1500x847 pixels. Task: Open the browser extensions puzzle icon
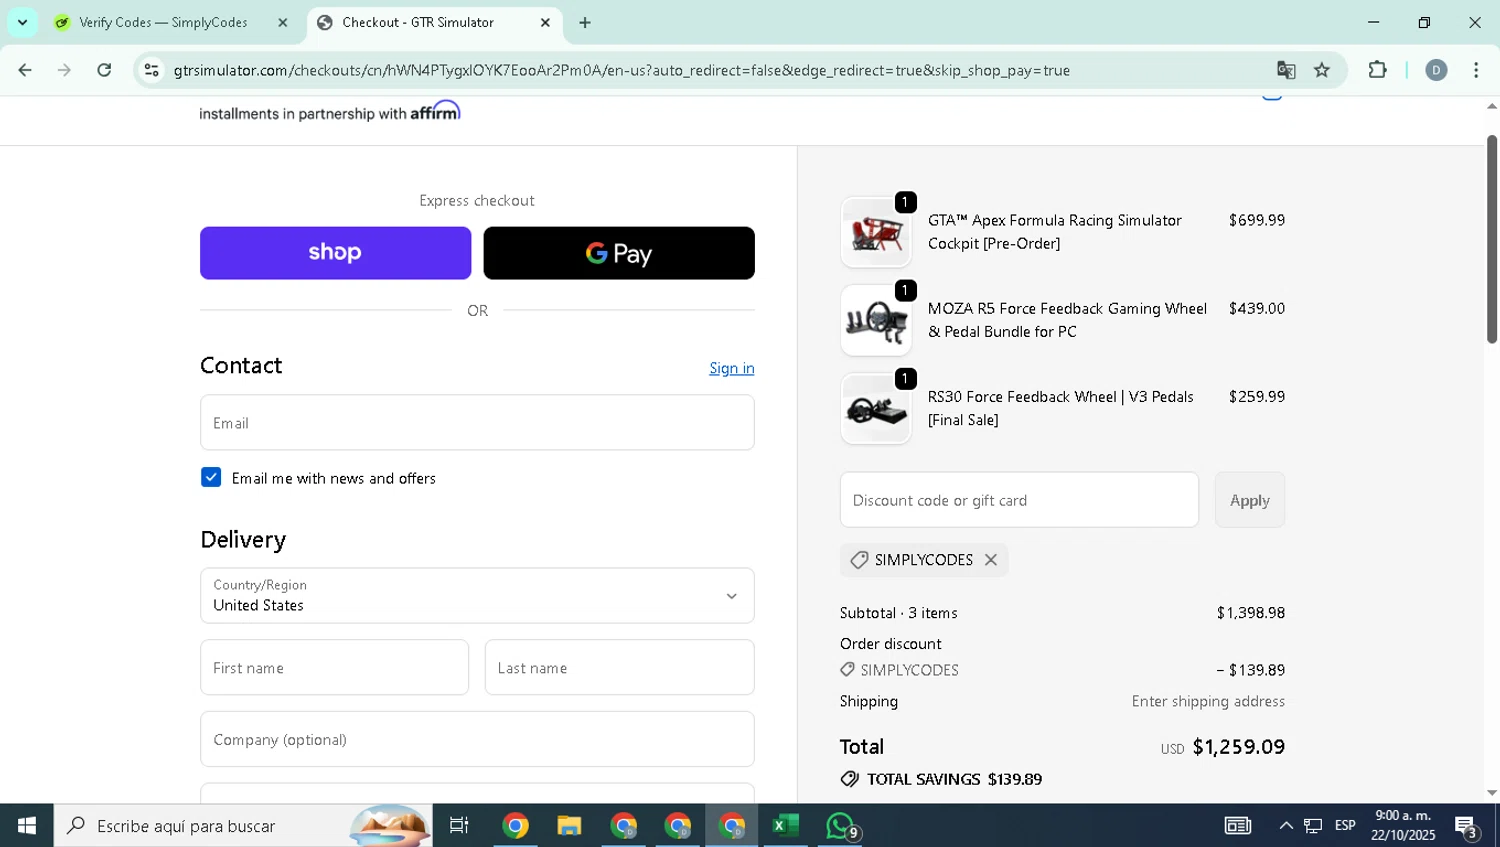(1377, 70)
